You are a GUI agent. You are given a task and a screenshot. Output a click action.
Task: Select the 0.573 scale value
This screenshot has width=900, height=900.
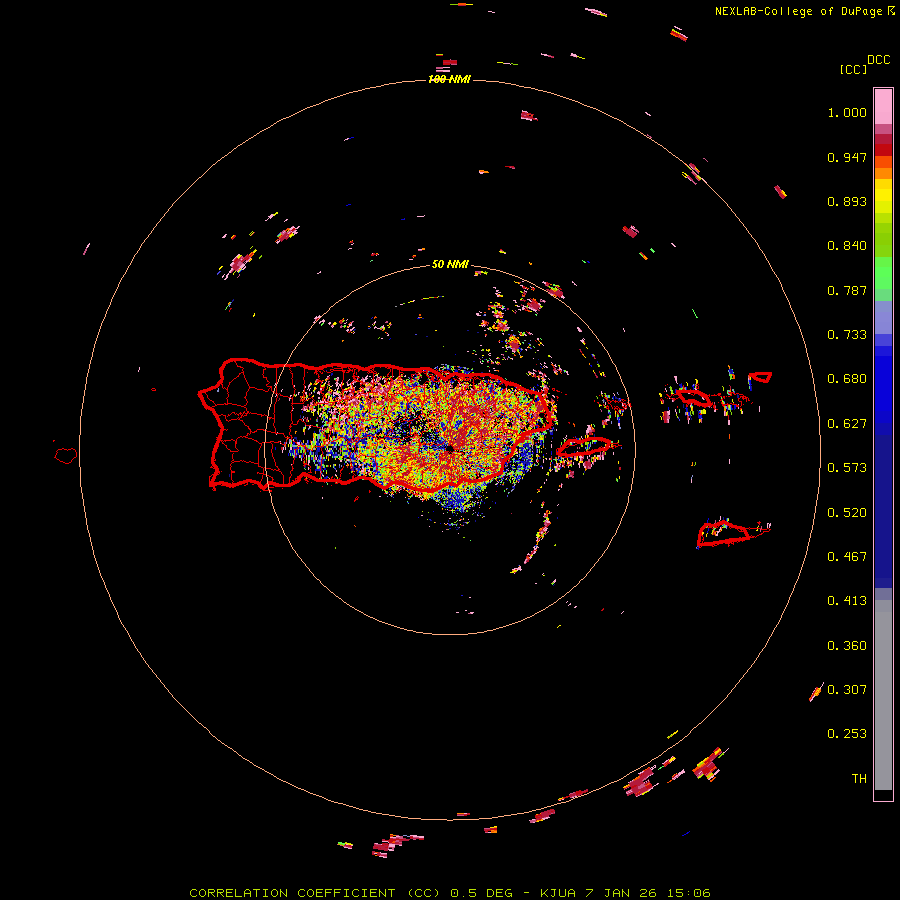coord(847,468)
